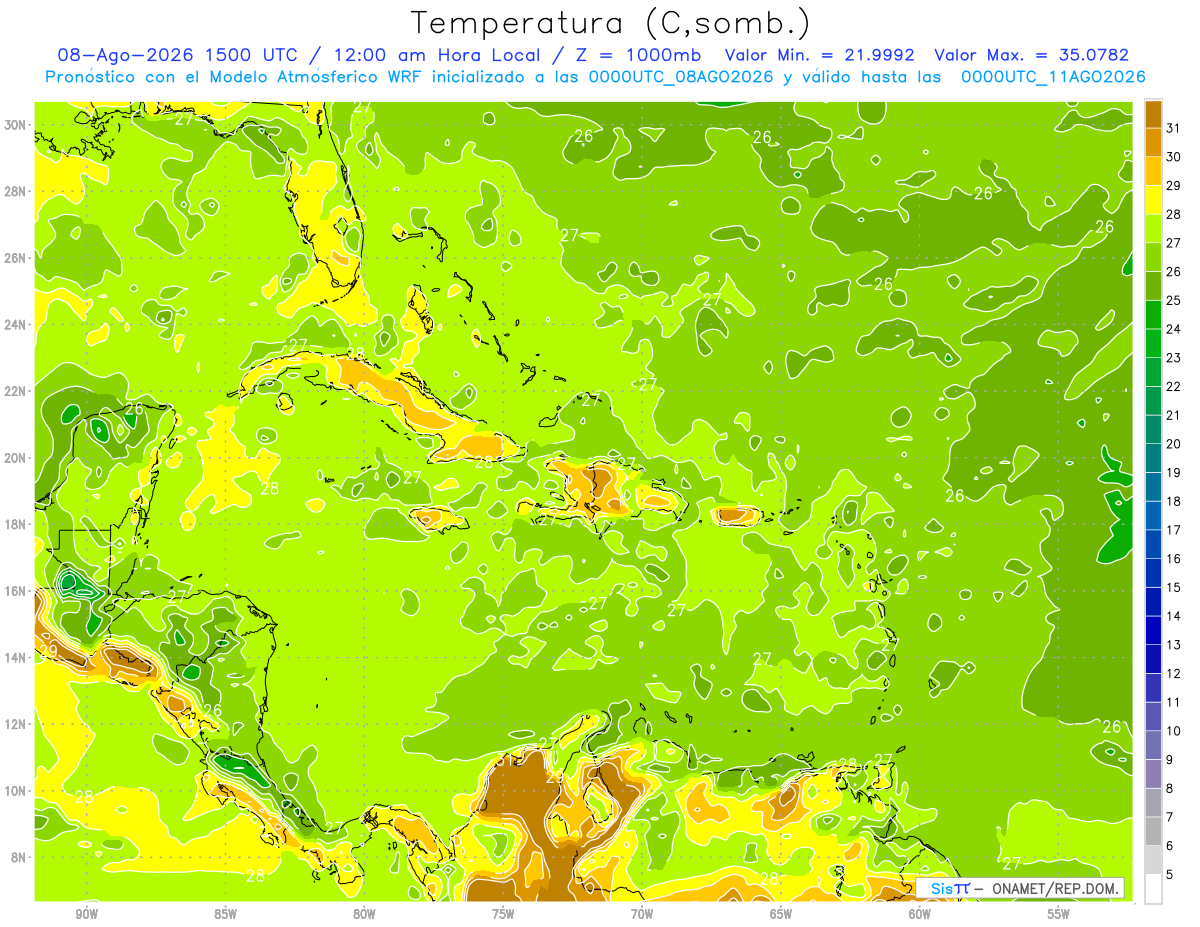Click the legend value 17

point(1174,530)
